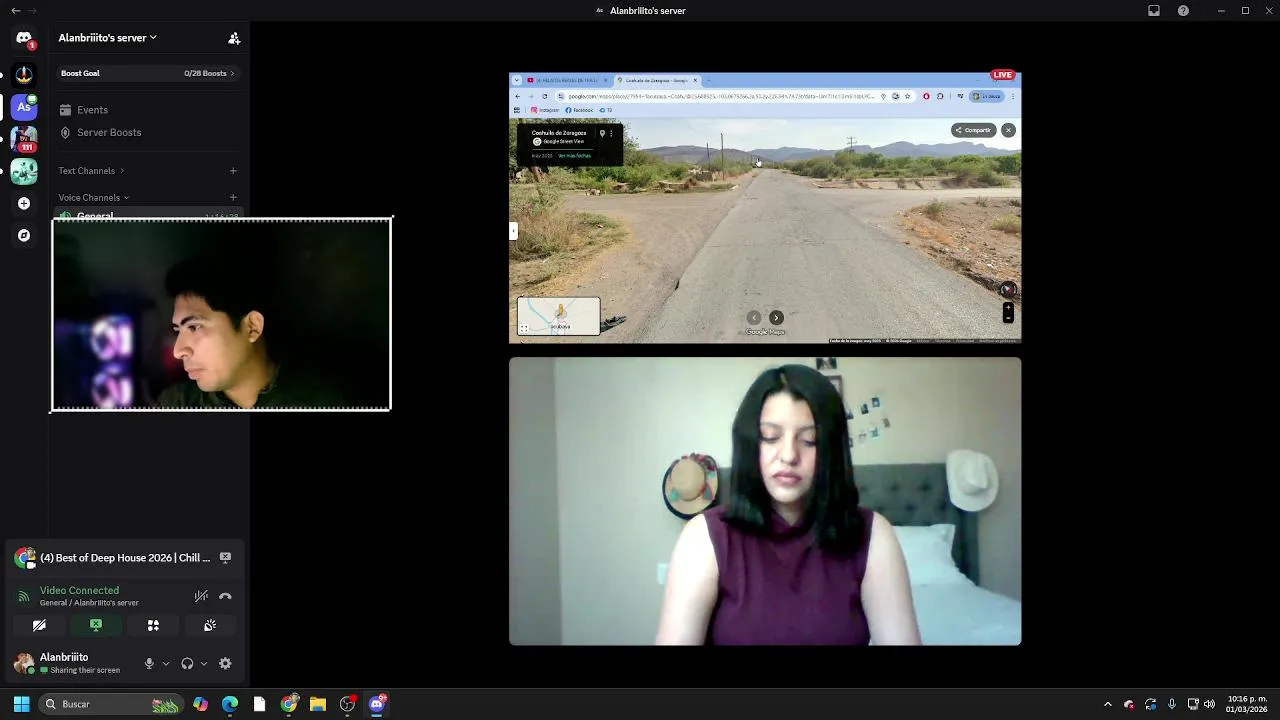Image resolution: width=1280 pixels, height=720 pixels.
Task: Open the rocket-logo server in server list
Action: (x=24, y=73)
